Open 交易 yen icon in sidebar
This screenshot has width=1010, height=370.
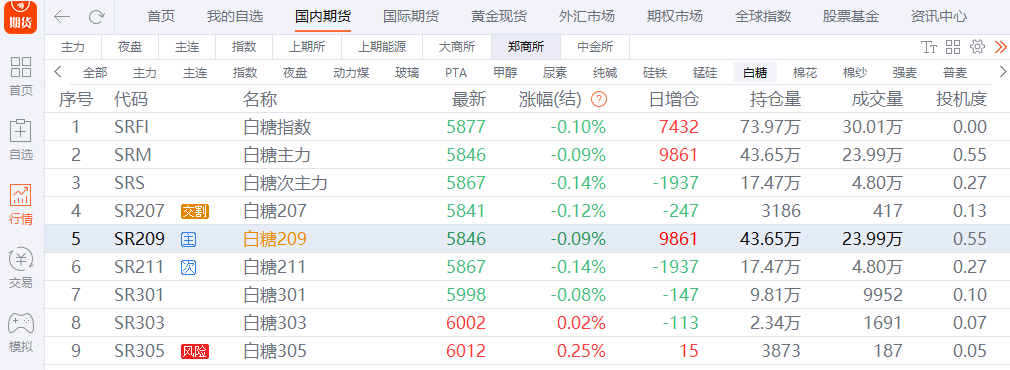pos(21,268)
